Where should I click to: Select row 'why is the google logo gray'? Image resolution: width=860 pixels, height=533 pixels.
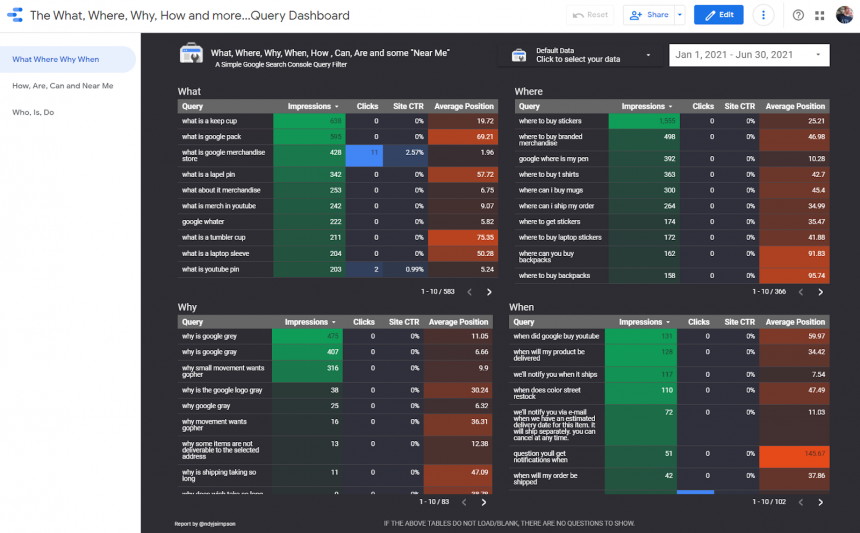(335, 390)
